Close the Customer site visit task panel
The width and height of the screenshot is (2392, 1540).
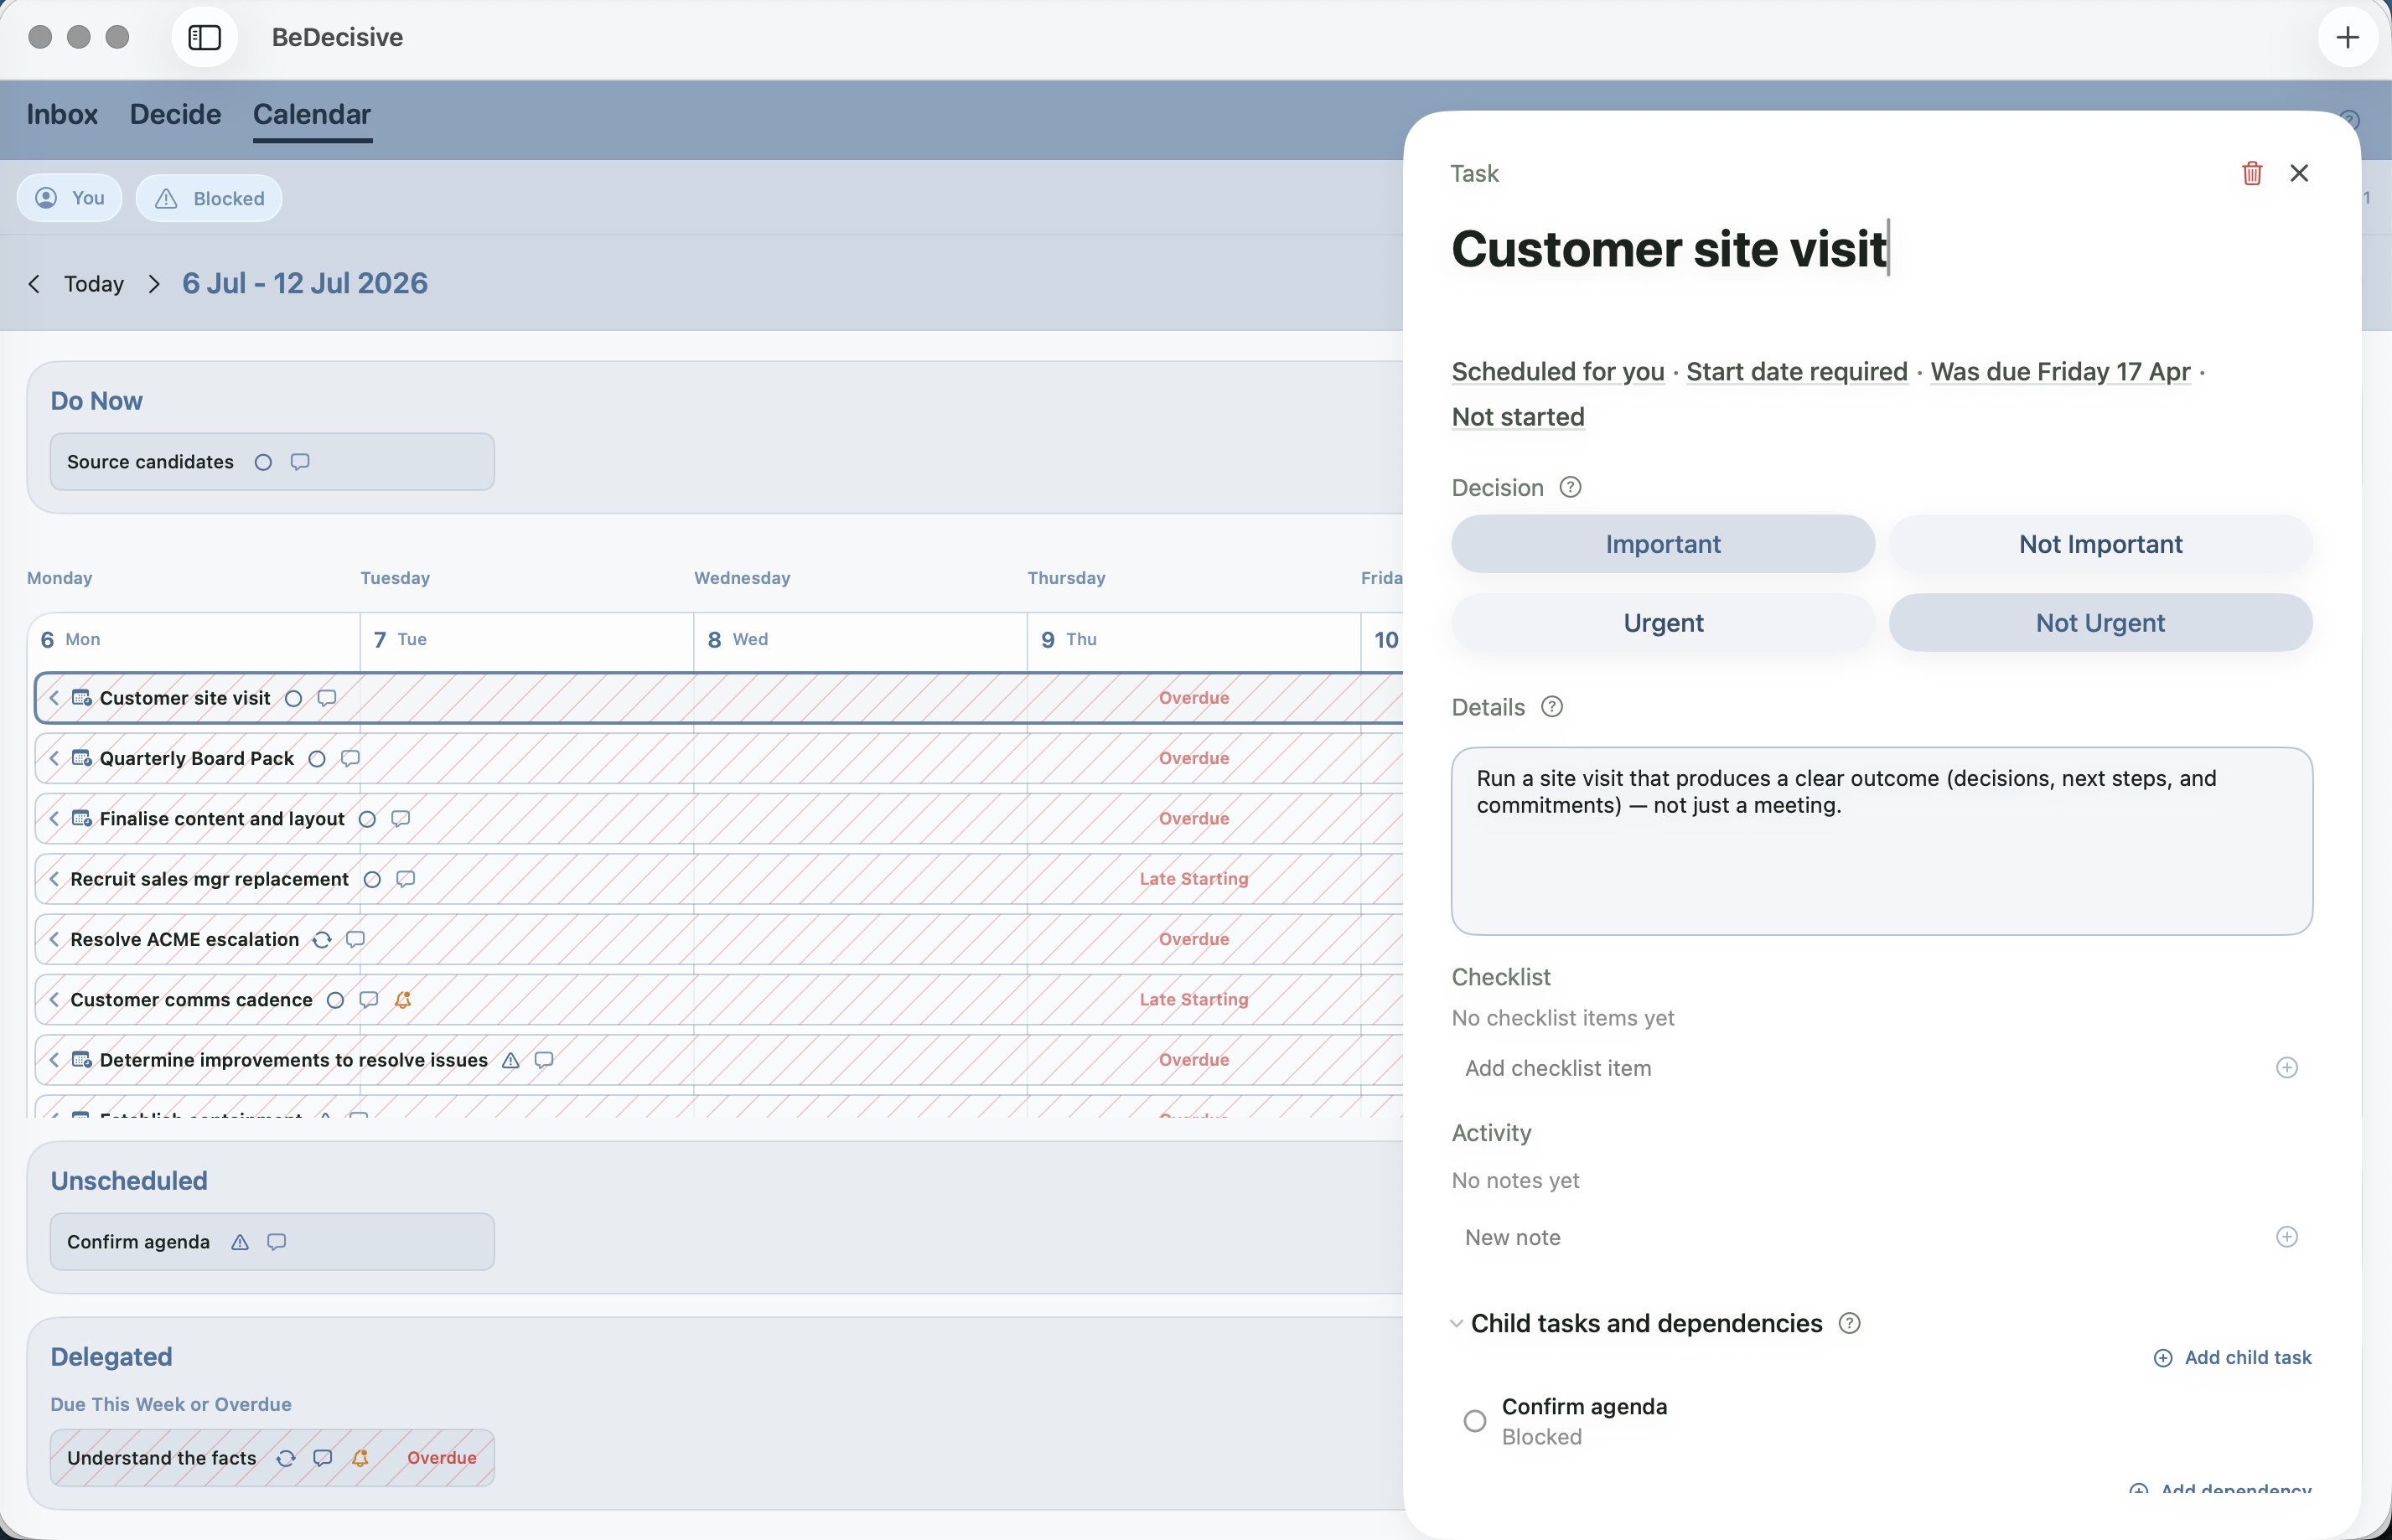(x=2299, y=173)
